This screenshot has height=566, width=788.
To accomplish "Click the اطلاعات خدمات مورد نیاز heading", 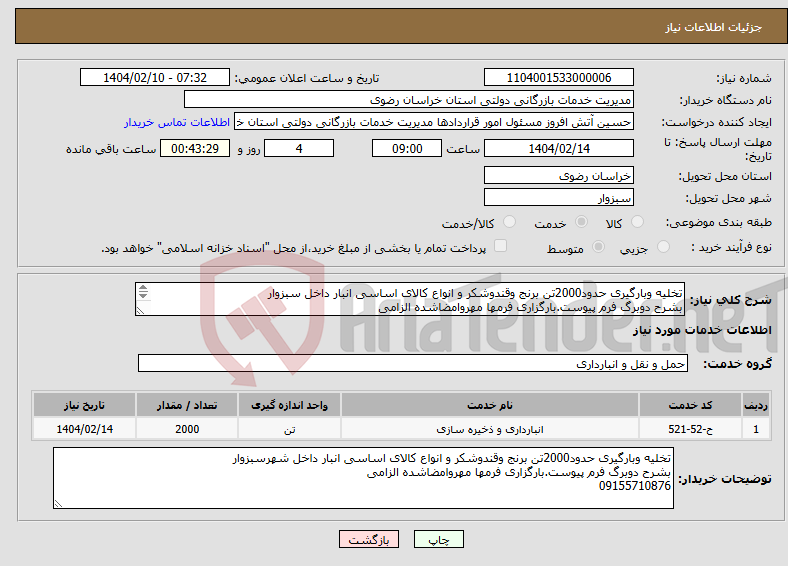I will (x=702, y=330).
